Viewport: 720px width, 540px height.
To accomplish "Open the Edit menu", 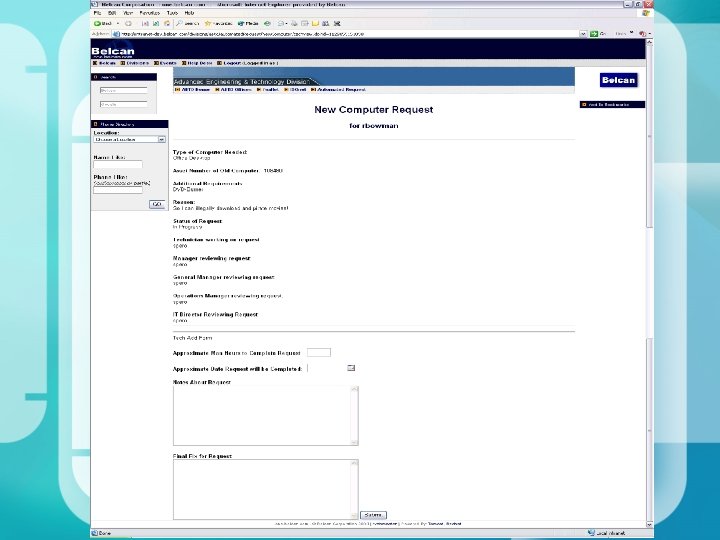I will pos(112,13).
